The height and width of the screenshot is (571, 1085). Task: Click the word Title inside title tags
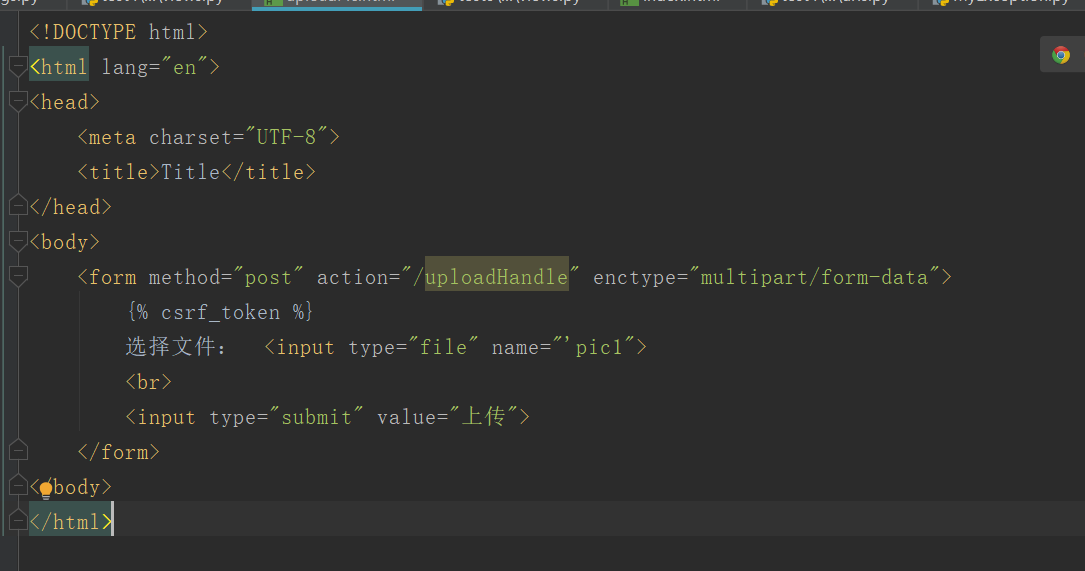[x=190, y=172]
